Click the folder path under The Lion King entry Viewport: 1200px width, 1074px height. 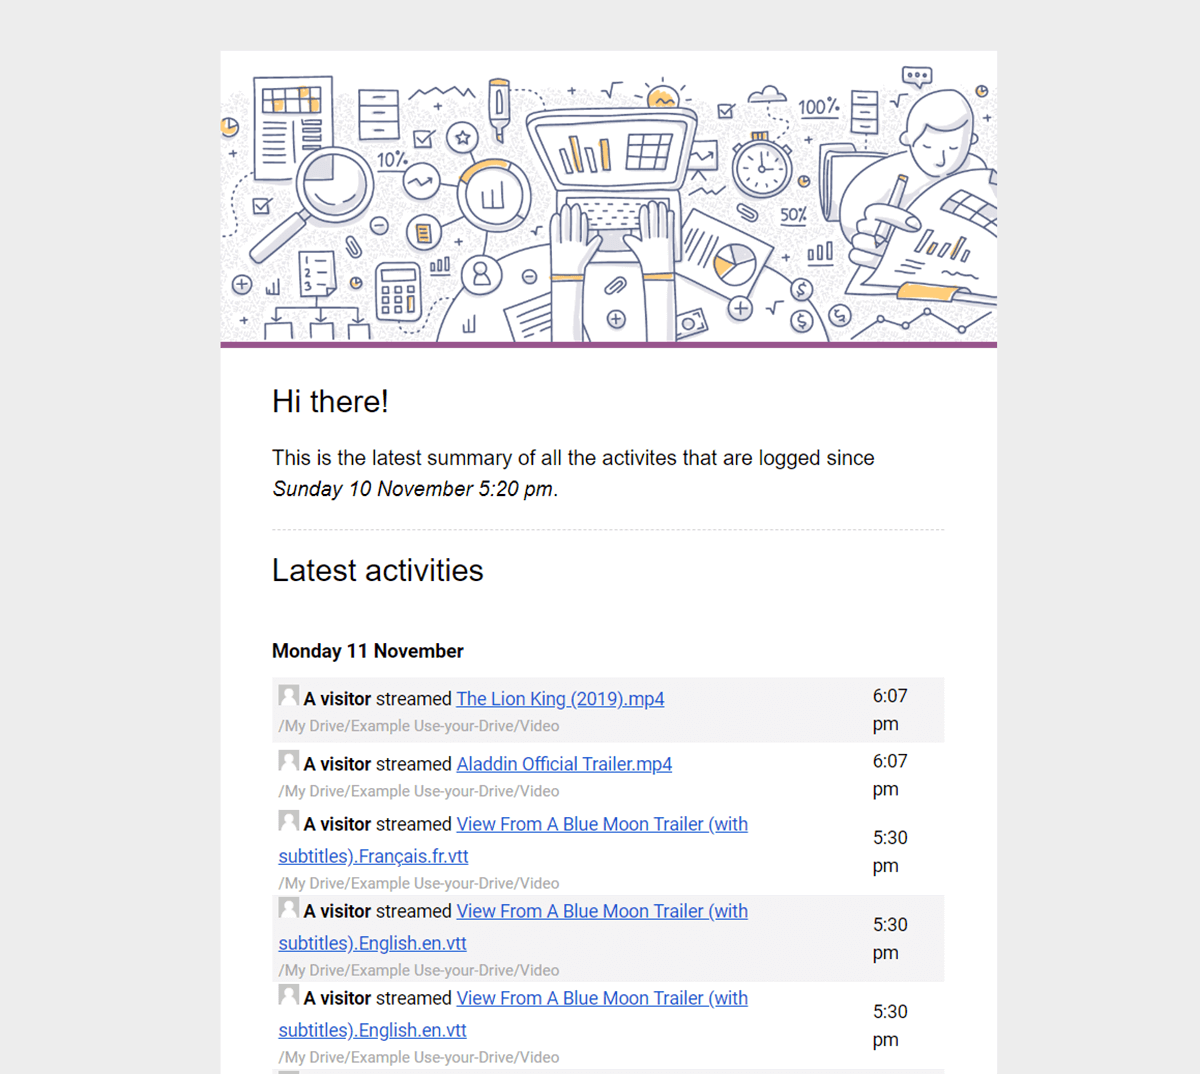click(x=418, y=726)
